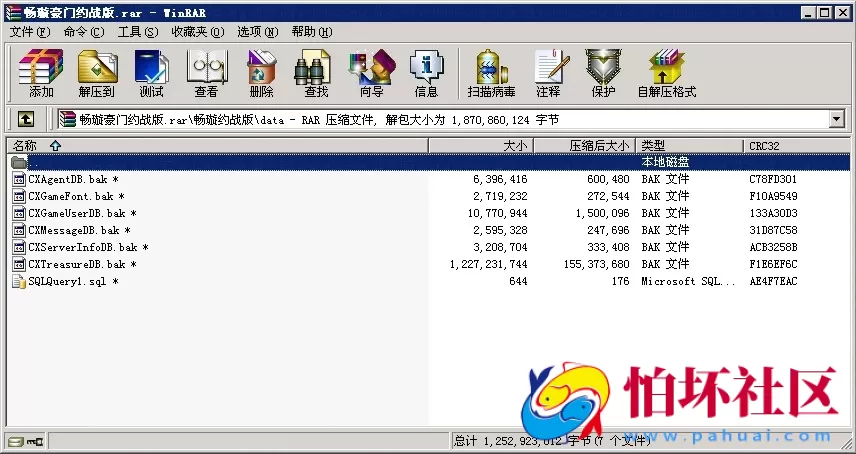Maximize the WinRAR window
Screen dimensions: 856x454
(x=824, y=13)
